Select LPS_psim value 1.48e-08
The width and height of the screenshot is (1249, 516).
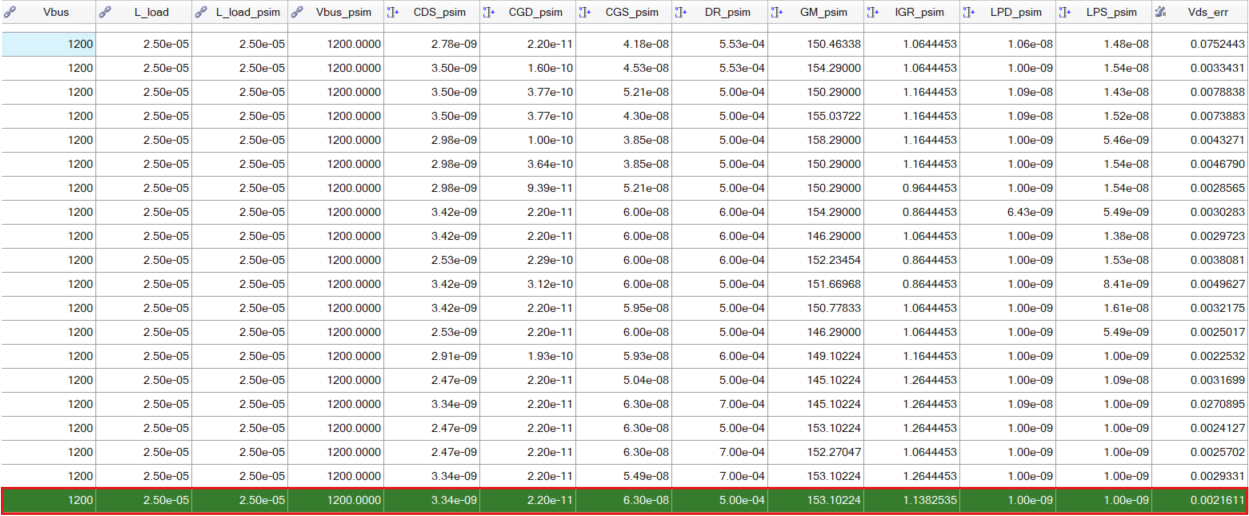(x=1125, y=44)
